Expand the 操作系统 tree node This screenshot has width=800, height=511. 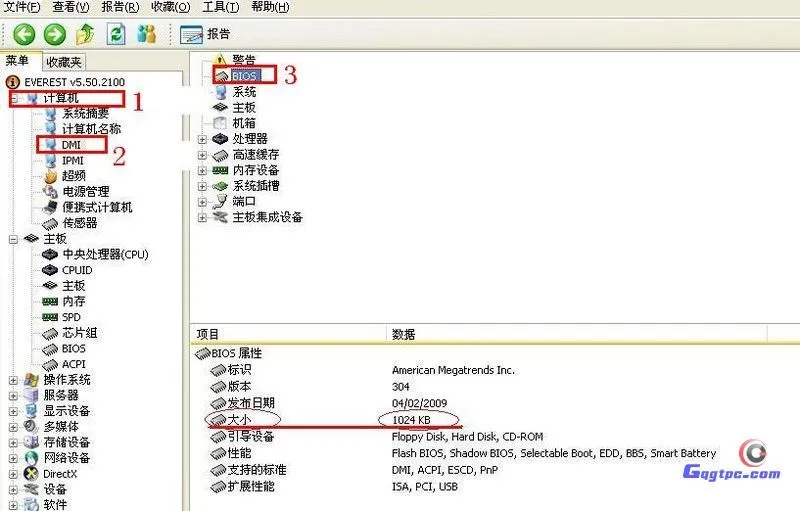click(x=14, y=380)
